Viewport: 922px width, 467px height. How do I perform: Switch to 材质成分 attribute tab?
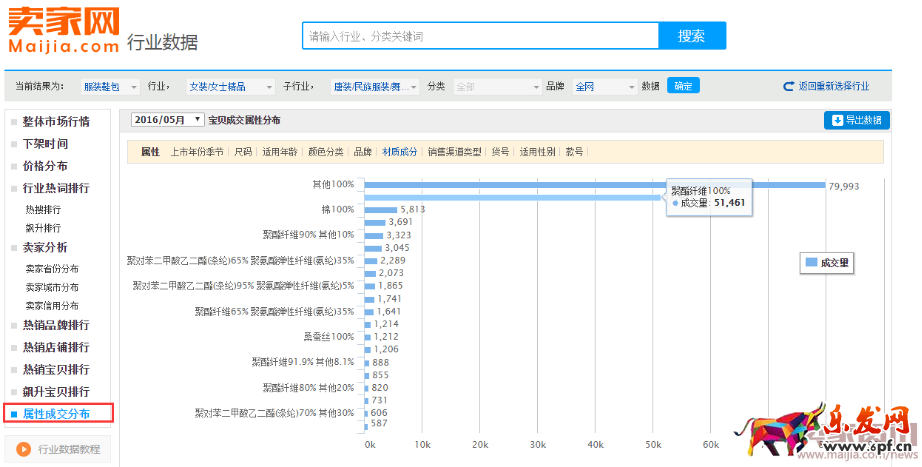pos(400,152)
